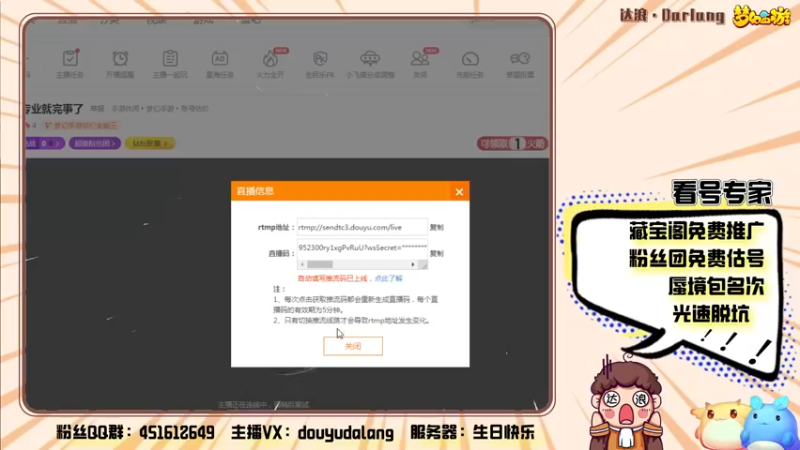Click the yellow 钻粉 pill button
The image size is (800, 450).
pyautogui.click(x=150, y=143)
